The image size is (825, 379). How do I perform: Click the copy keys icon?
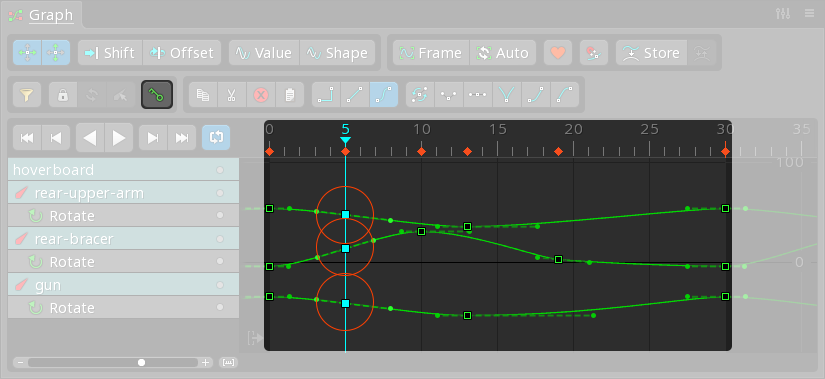[x=203, y=95]
